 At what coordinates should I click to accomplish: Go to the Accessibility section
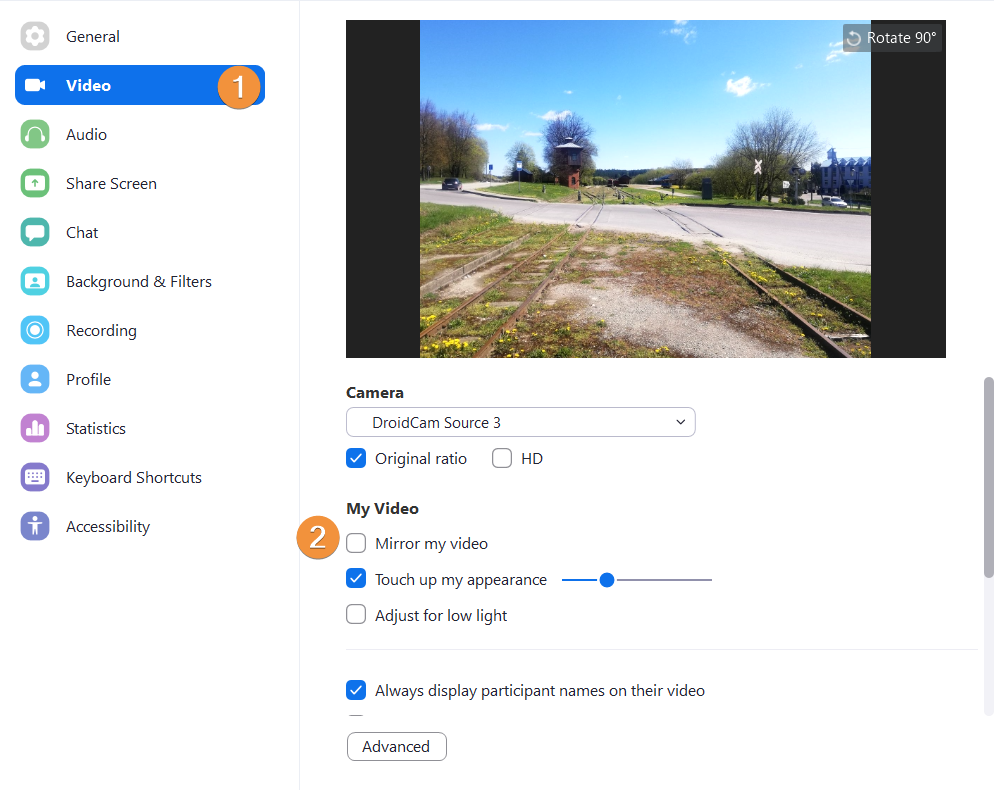107,527
